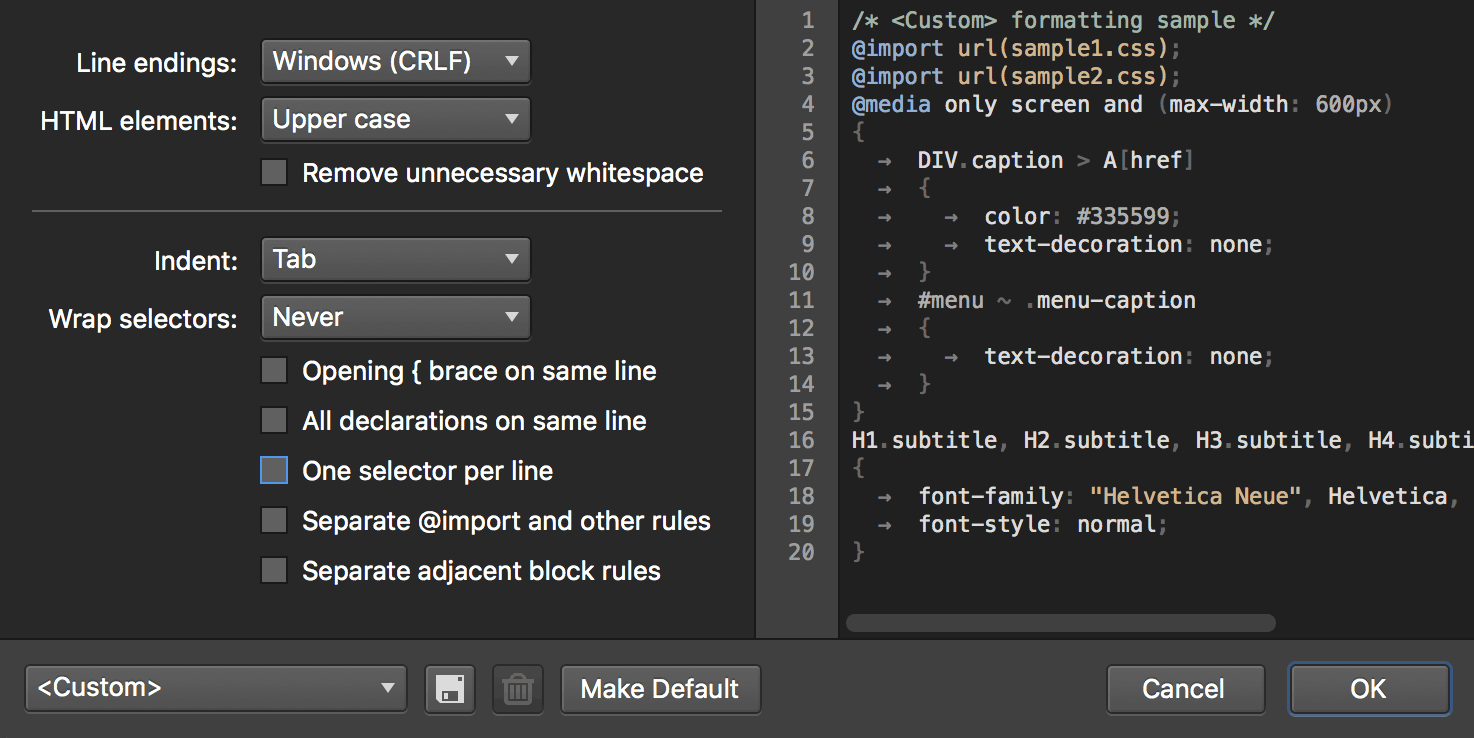Image resolution: width=1474 pixels, height=738 pixels.
Task: Click the '@media only screen' line
Action: 1122,104
